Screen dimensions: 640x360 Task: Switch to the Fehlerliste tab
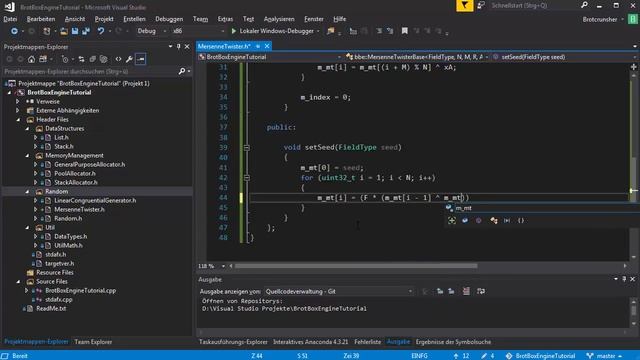(x=367, y=342)
